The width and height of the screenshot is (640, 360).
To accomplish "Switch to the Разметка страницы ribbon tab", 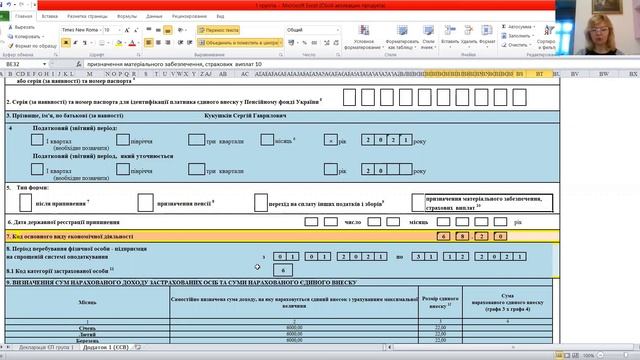I will [87, 16].
